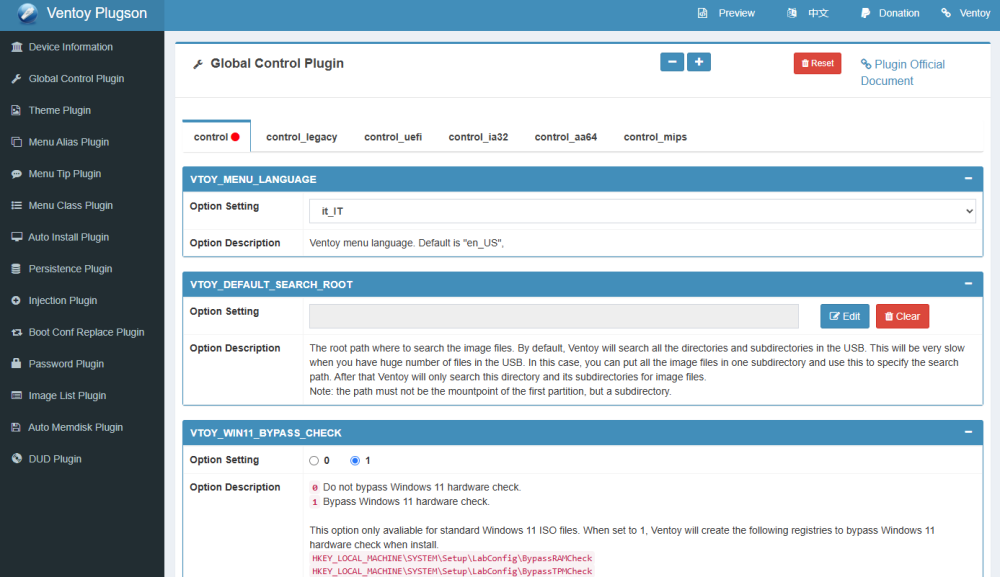This screenshot has height=577, width=1000.
Task: Click the Ventoy link chain icon in header
Action: 946,13
